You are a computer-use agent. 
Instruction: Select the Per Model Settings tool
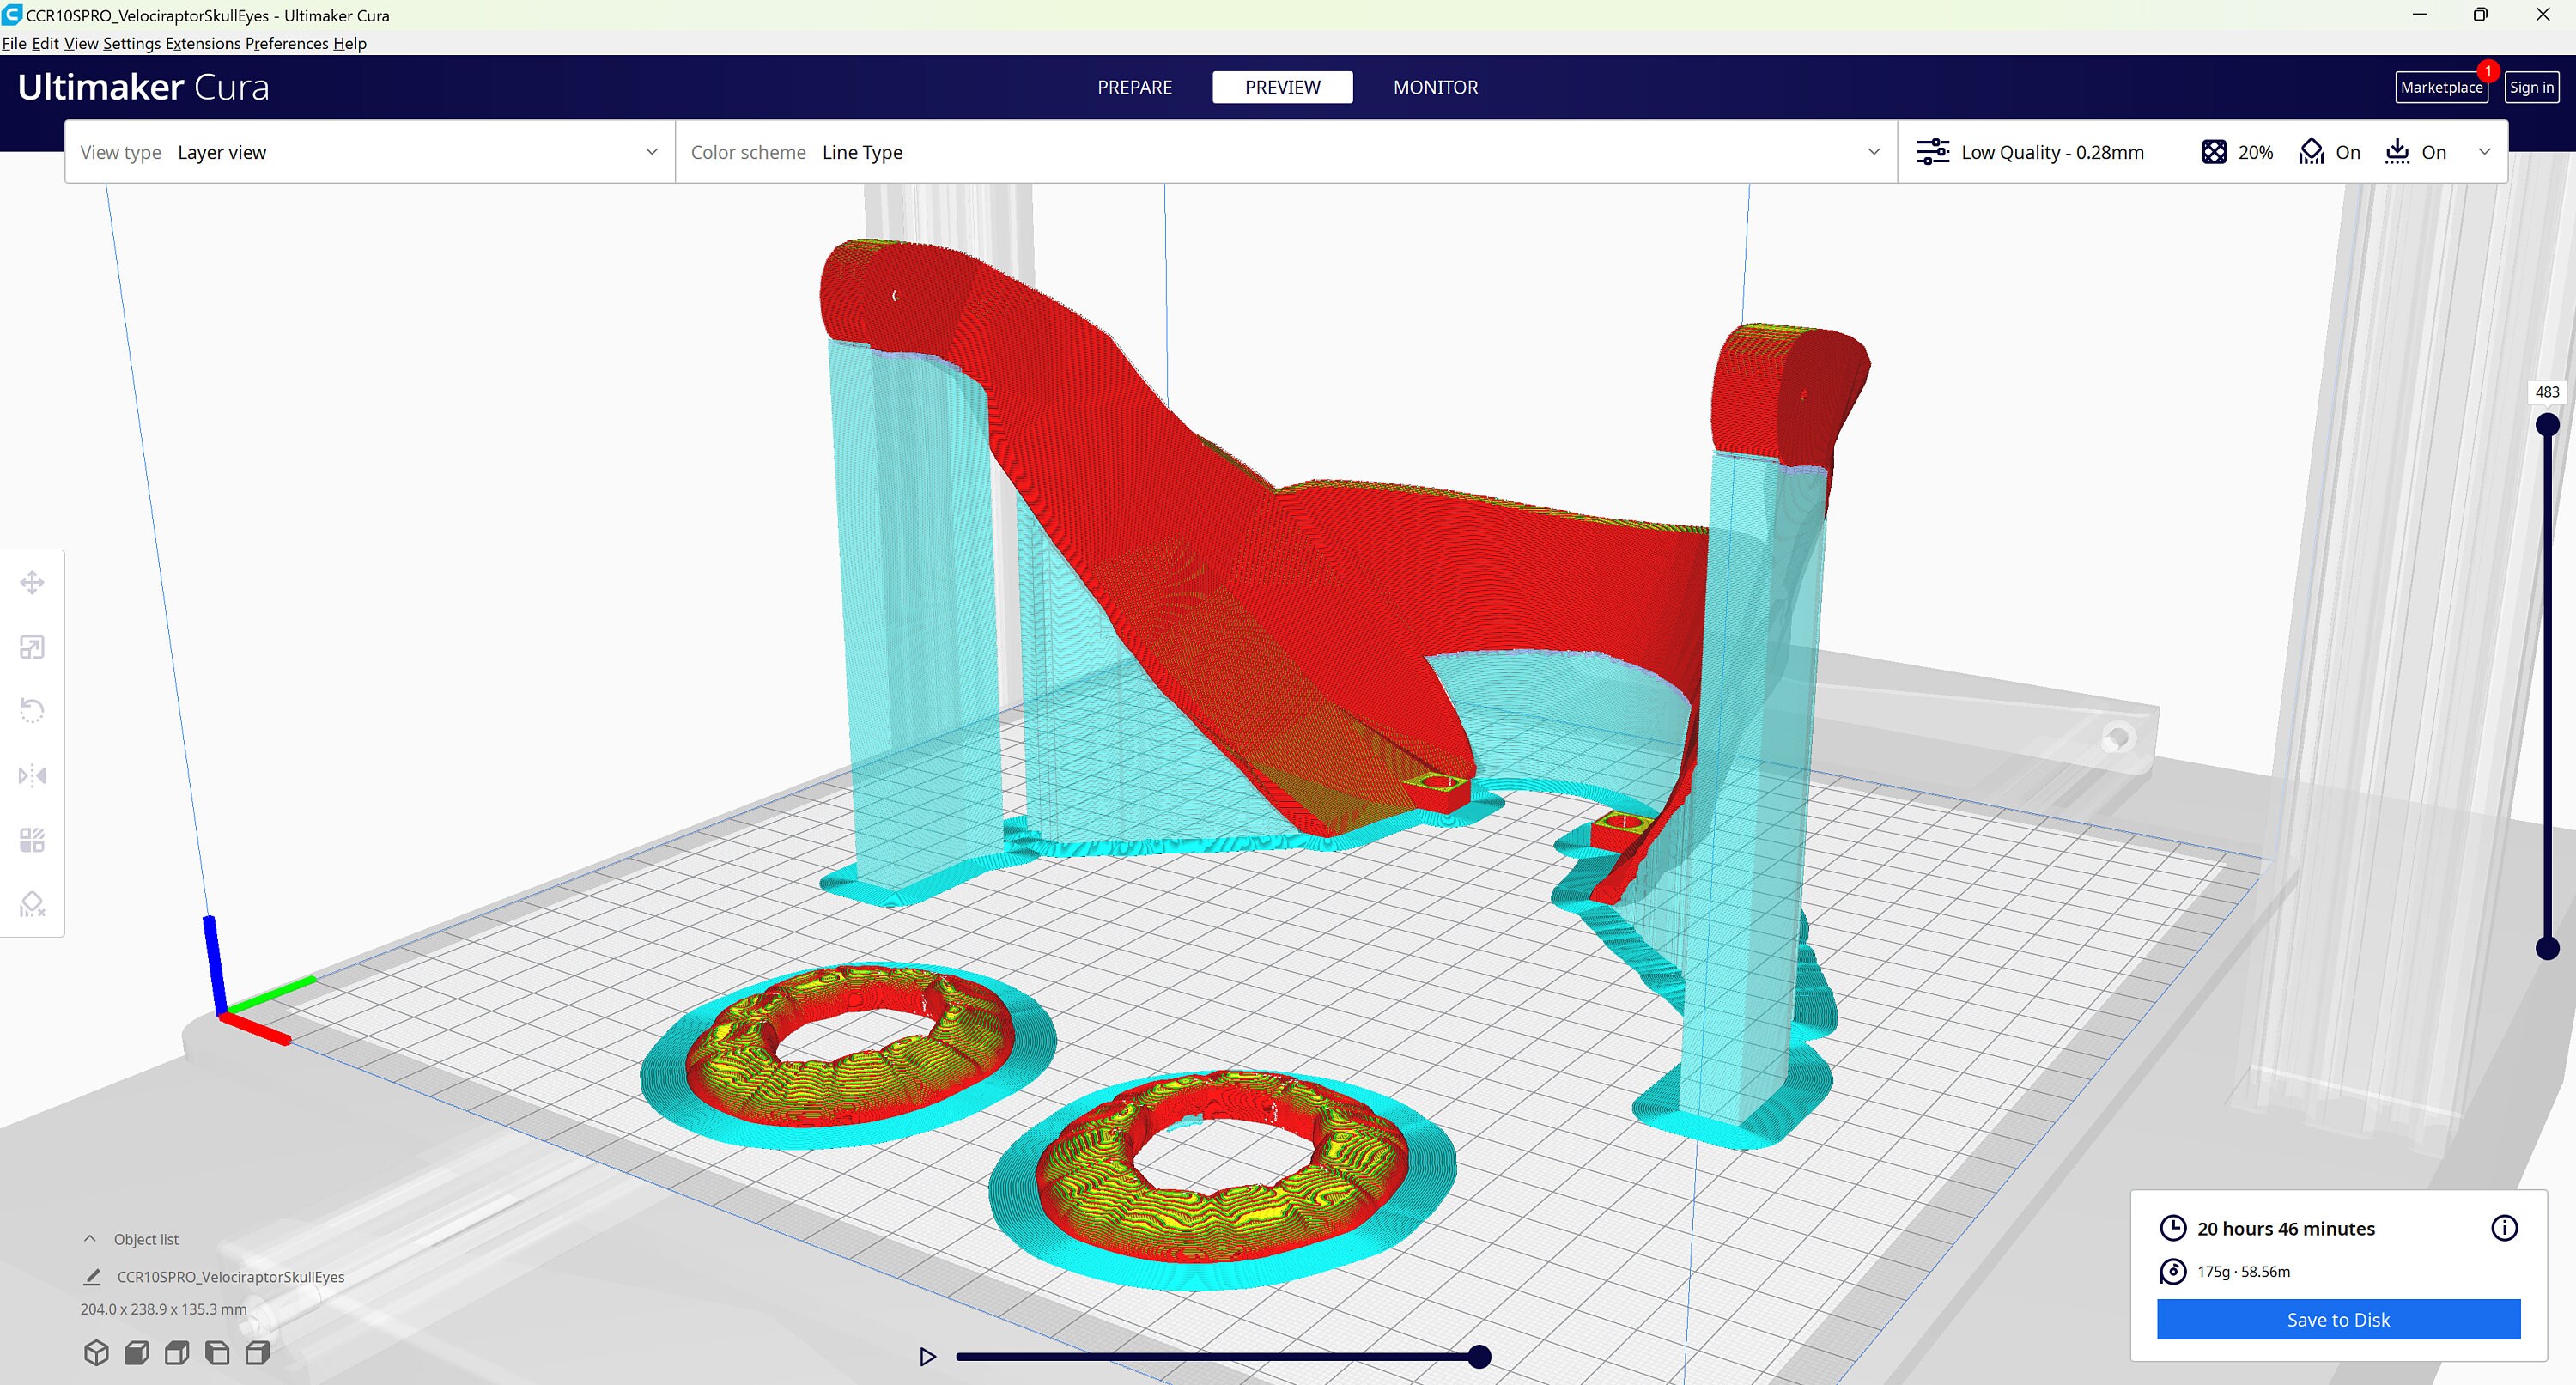point(32,840)
